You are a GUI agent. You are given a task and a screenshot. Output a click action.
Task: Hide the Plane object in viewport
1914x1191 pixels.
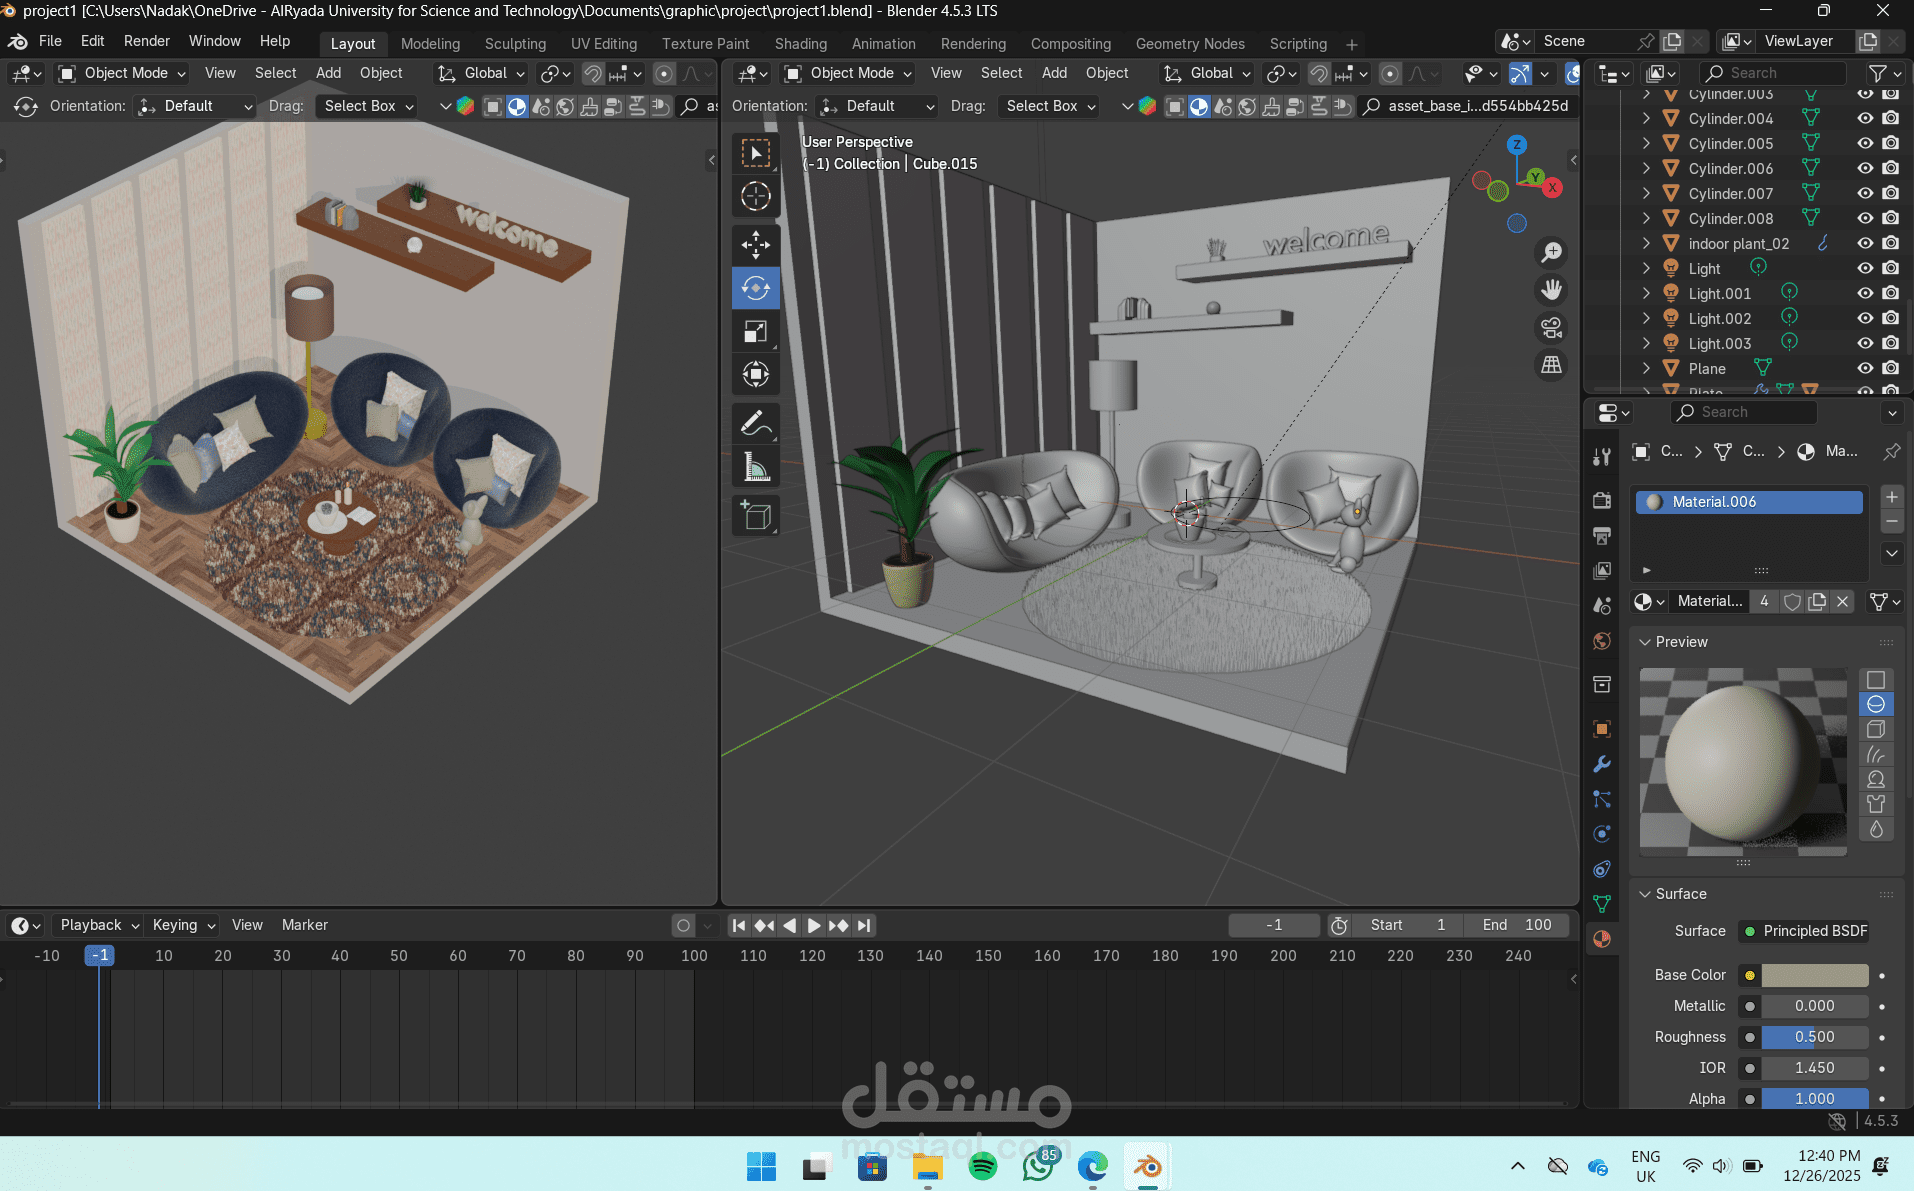tap(1865, 368)
